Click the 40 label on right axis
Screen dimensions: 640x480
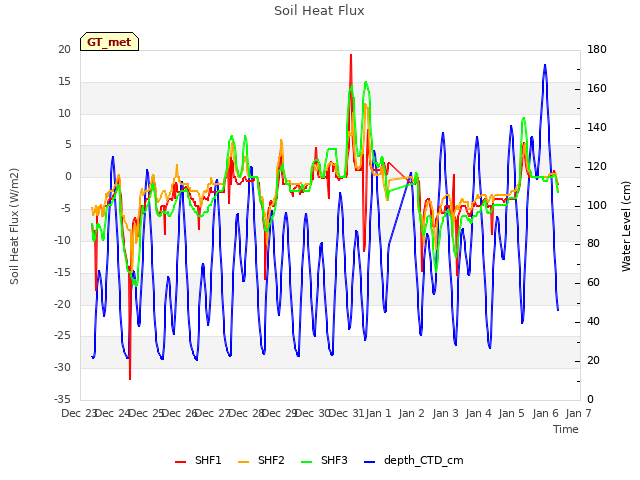coord(593,322)
